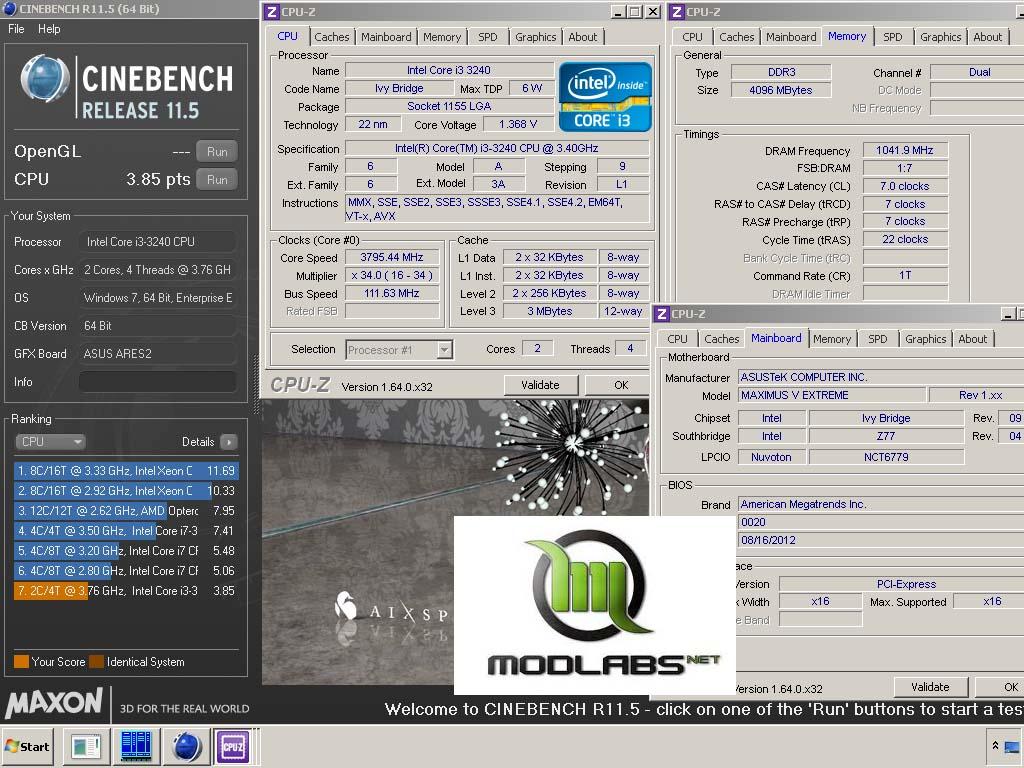Show hidden system tray icons
The image size is (1024, 768).
(x=995, y=746)
